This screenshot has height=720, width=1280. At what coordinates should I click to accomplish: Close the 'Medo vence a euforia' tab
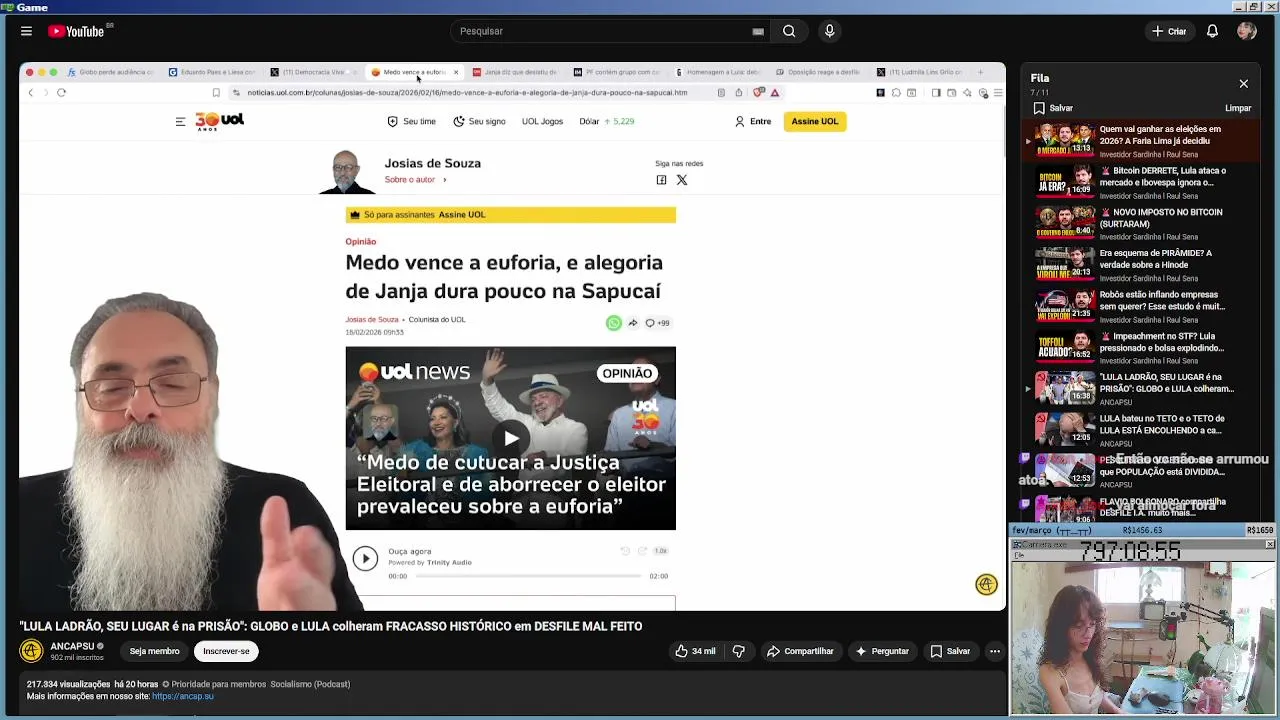click(x=456, y=72)
